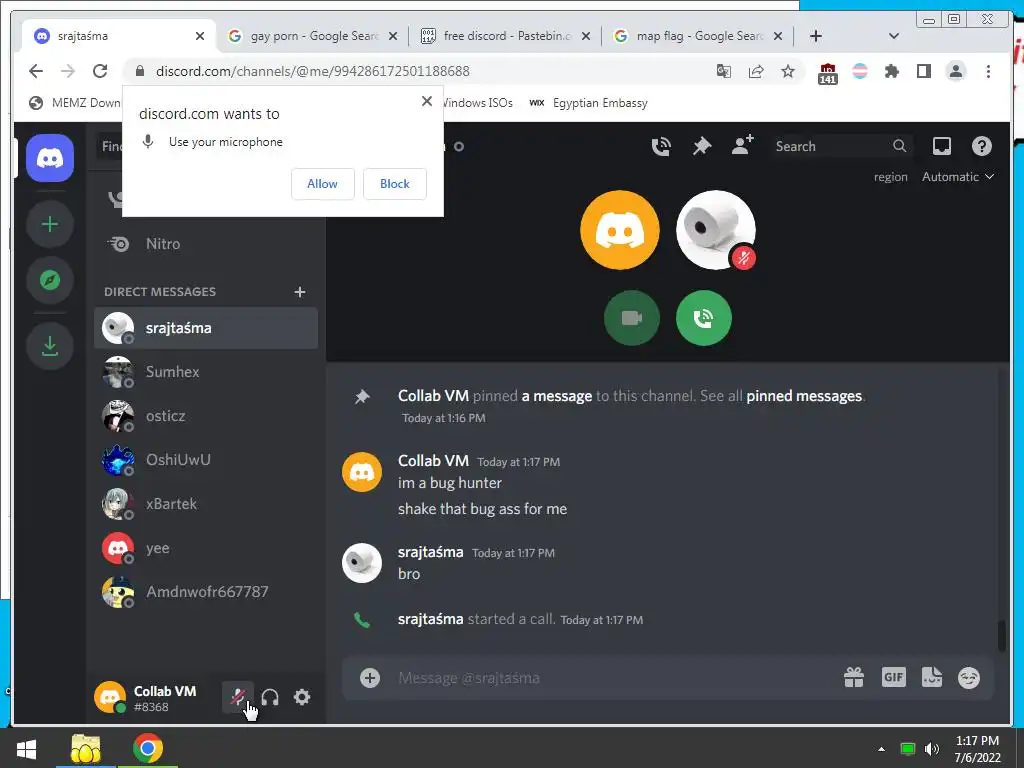The image size is (1024, 768).
Task: Start voice call icon in header
Action: click(x=661, y=146)
